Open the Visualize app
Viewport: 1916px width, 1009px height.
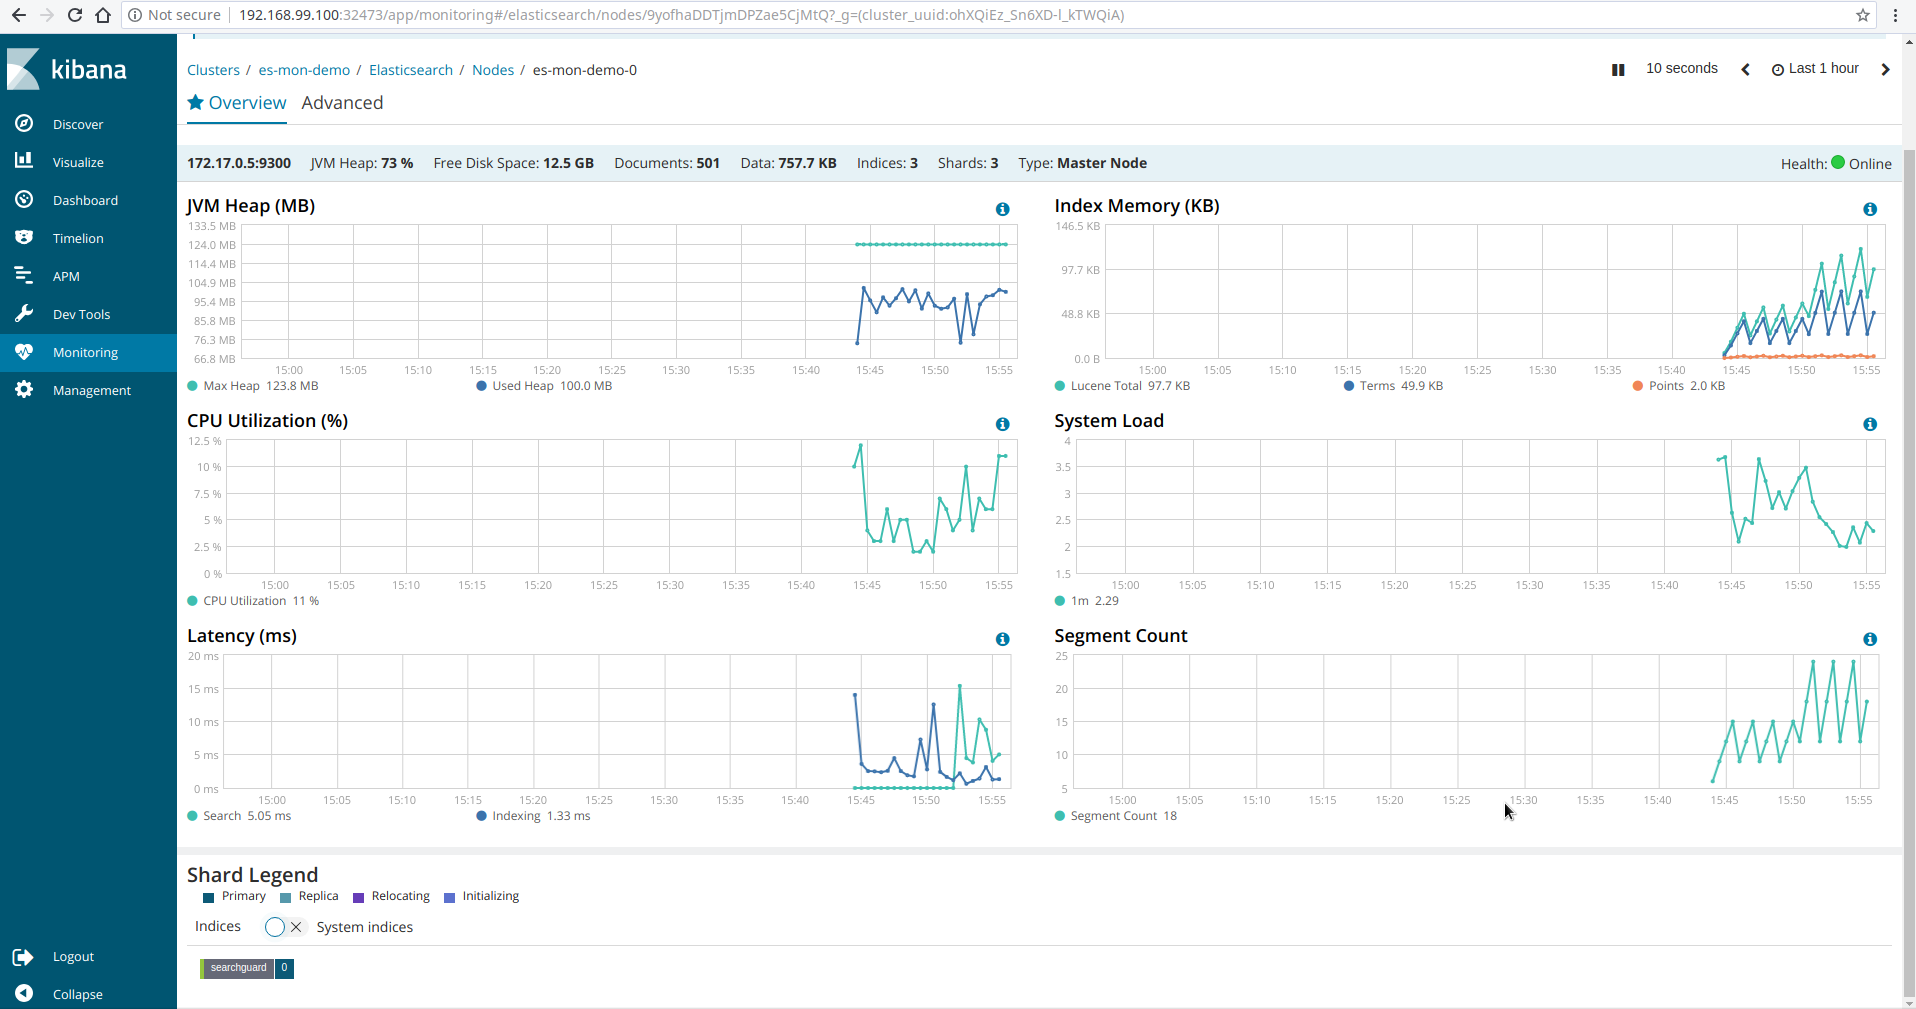(77, 161)
